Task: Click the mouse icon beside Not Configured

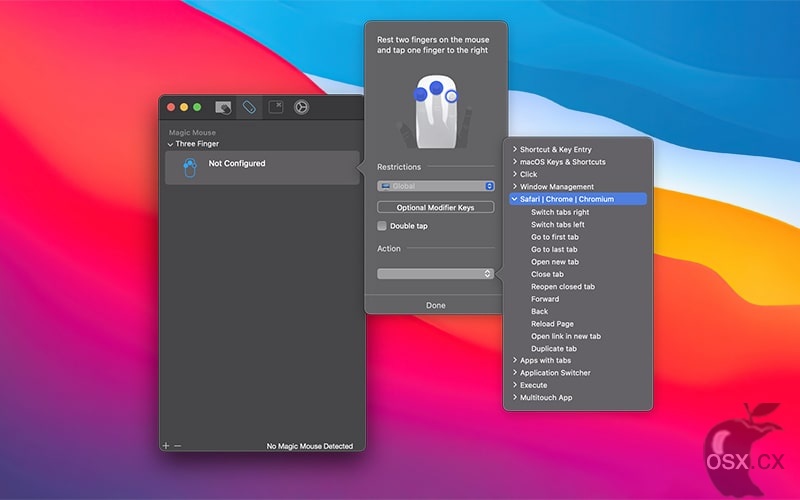Action: pos(190,168)
